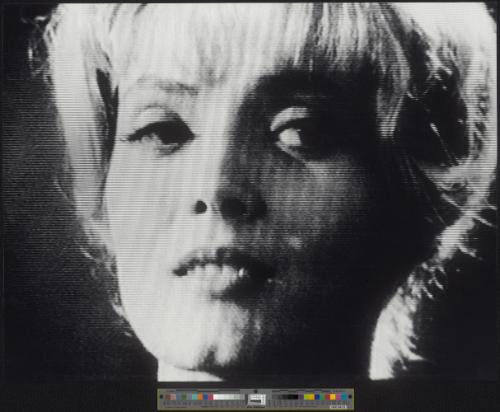Click the black patch on color chart

pyautogui.click(x=293, y=397)
